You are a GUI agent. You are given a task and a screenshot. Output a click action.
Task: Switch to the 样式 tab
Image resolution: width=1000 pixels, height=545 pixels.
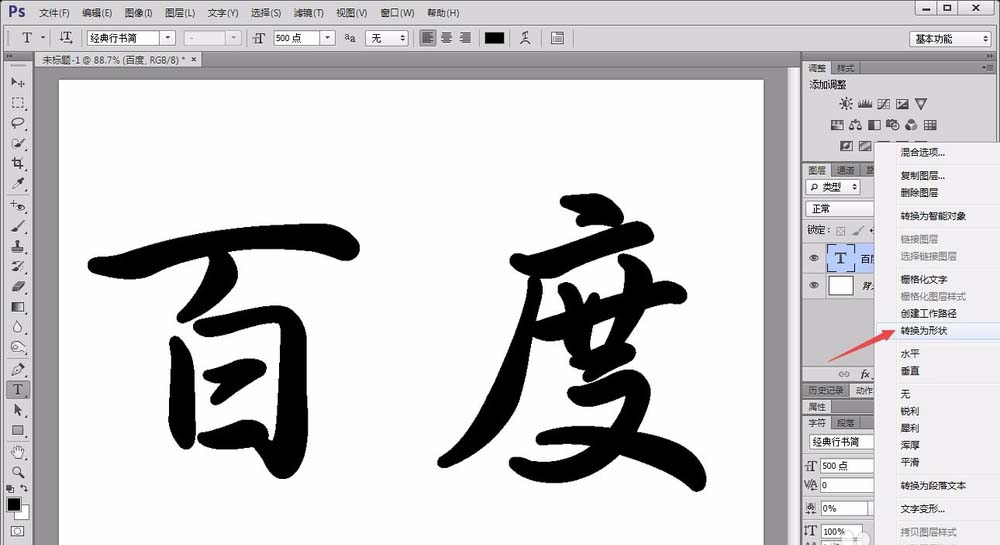point(846,68)
